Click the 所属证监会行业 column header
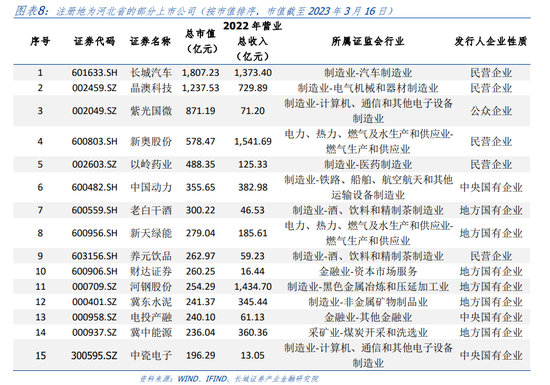Image resolution: width=550 pixels, height=385 pixels. [368, 41]
